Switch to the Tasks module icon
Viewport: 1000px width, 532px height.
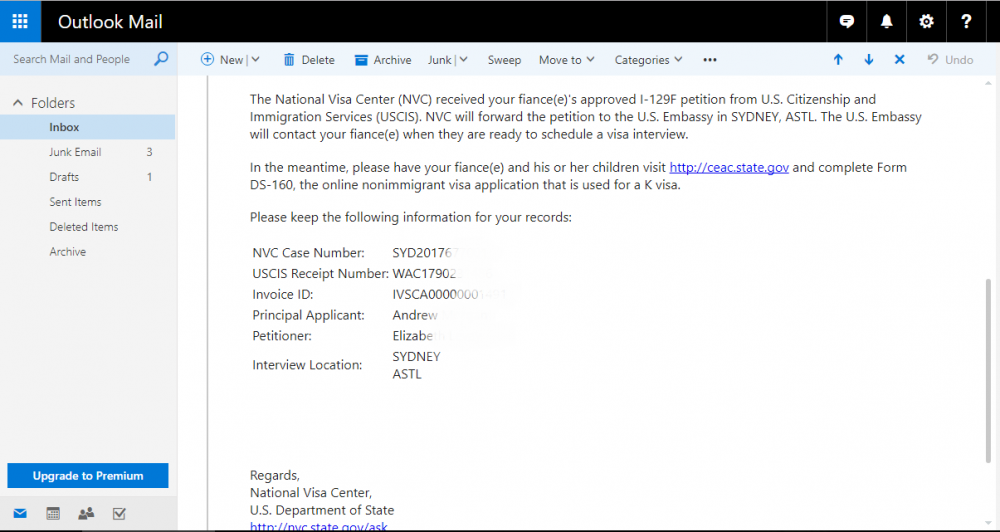(119, 514)
